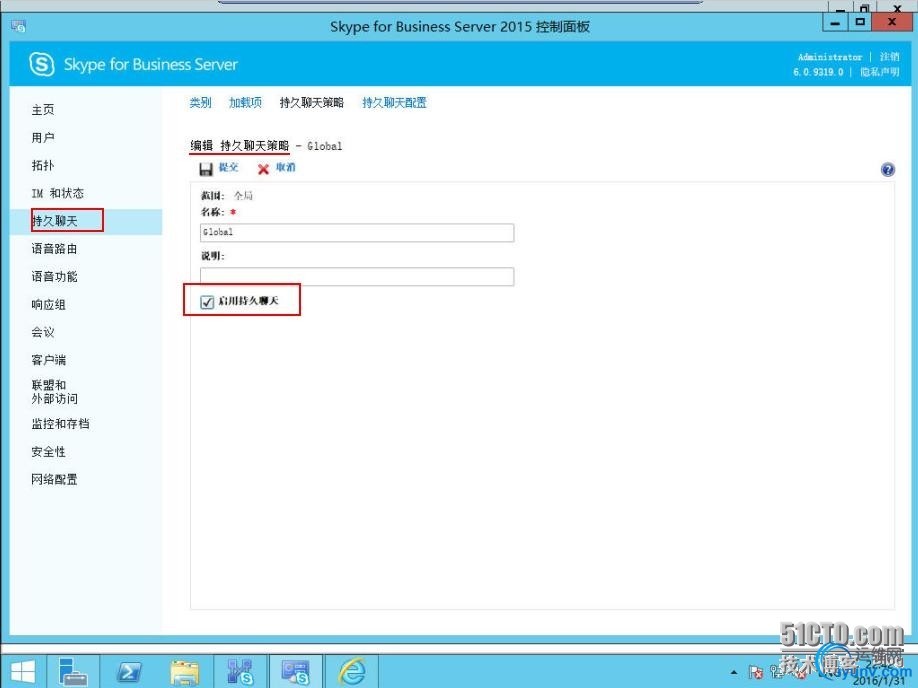The width and height of the screenshot is (918, 688).
Task: Open 安全性 in the sidebar
Action: coord(49,451)
